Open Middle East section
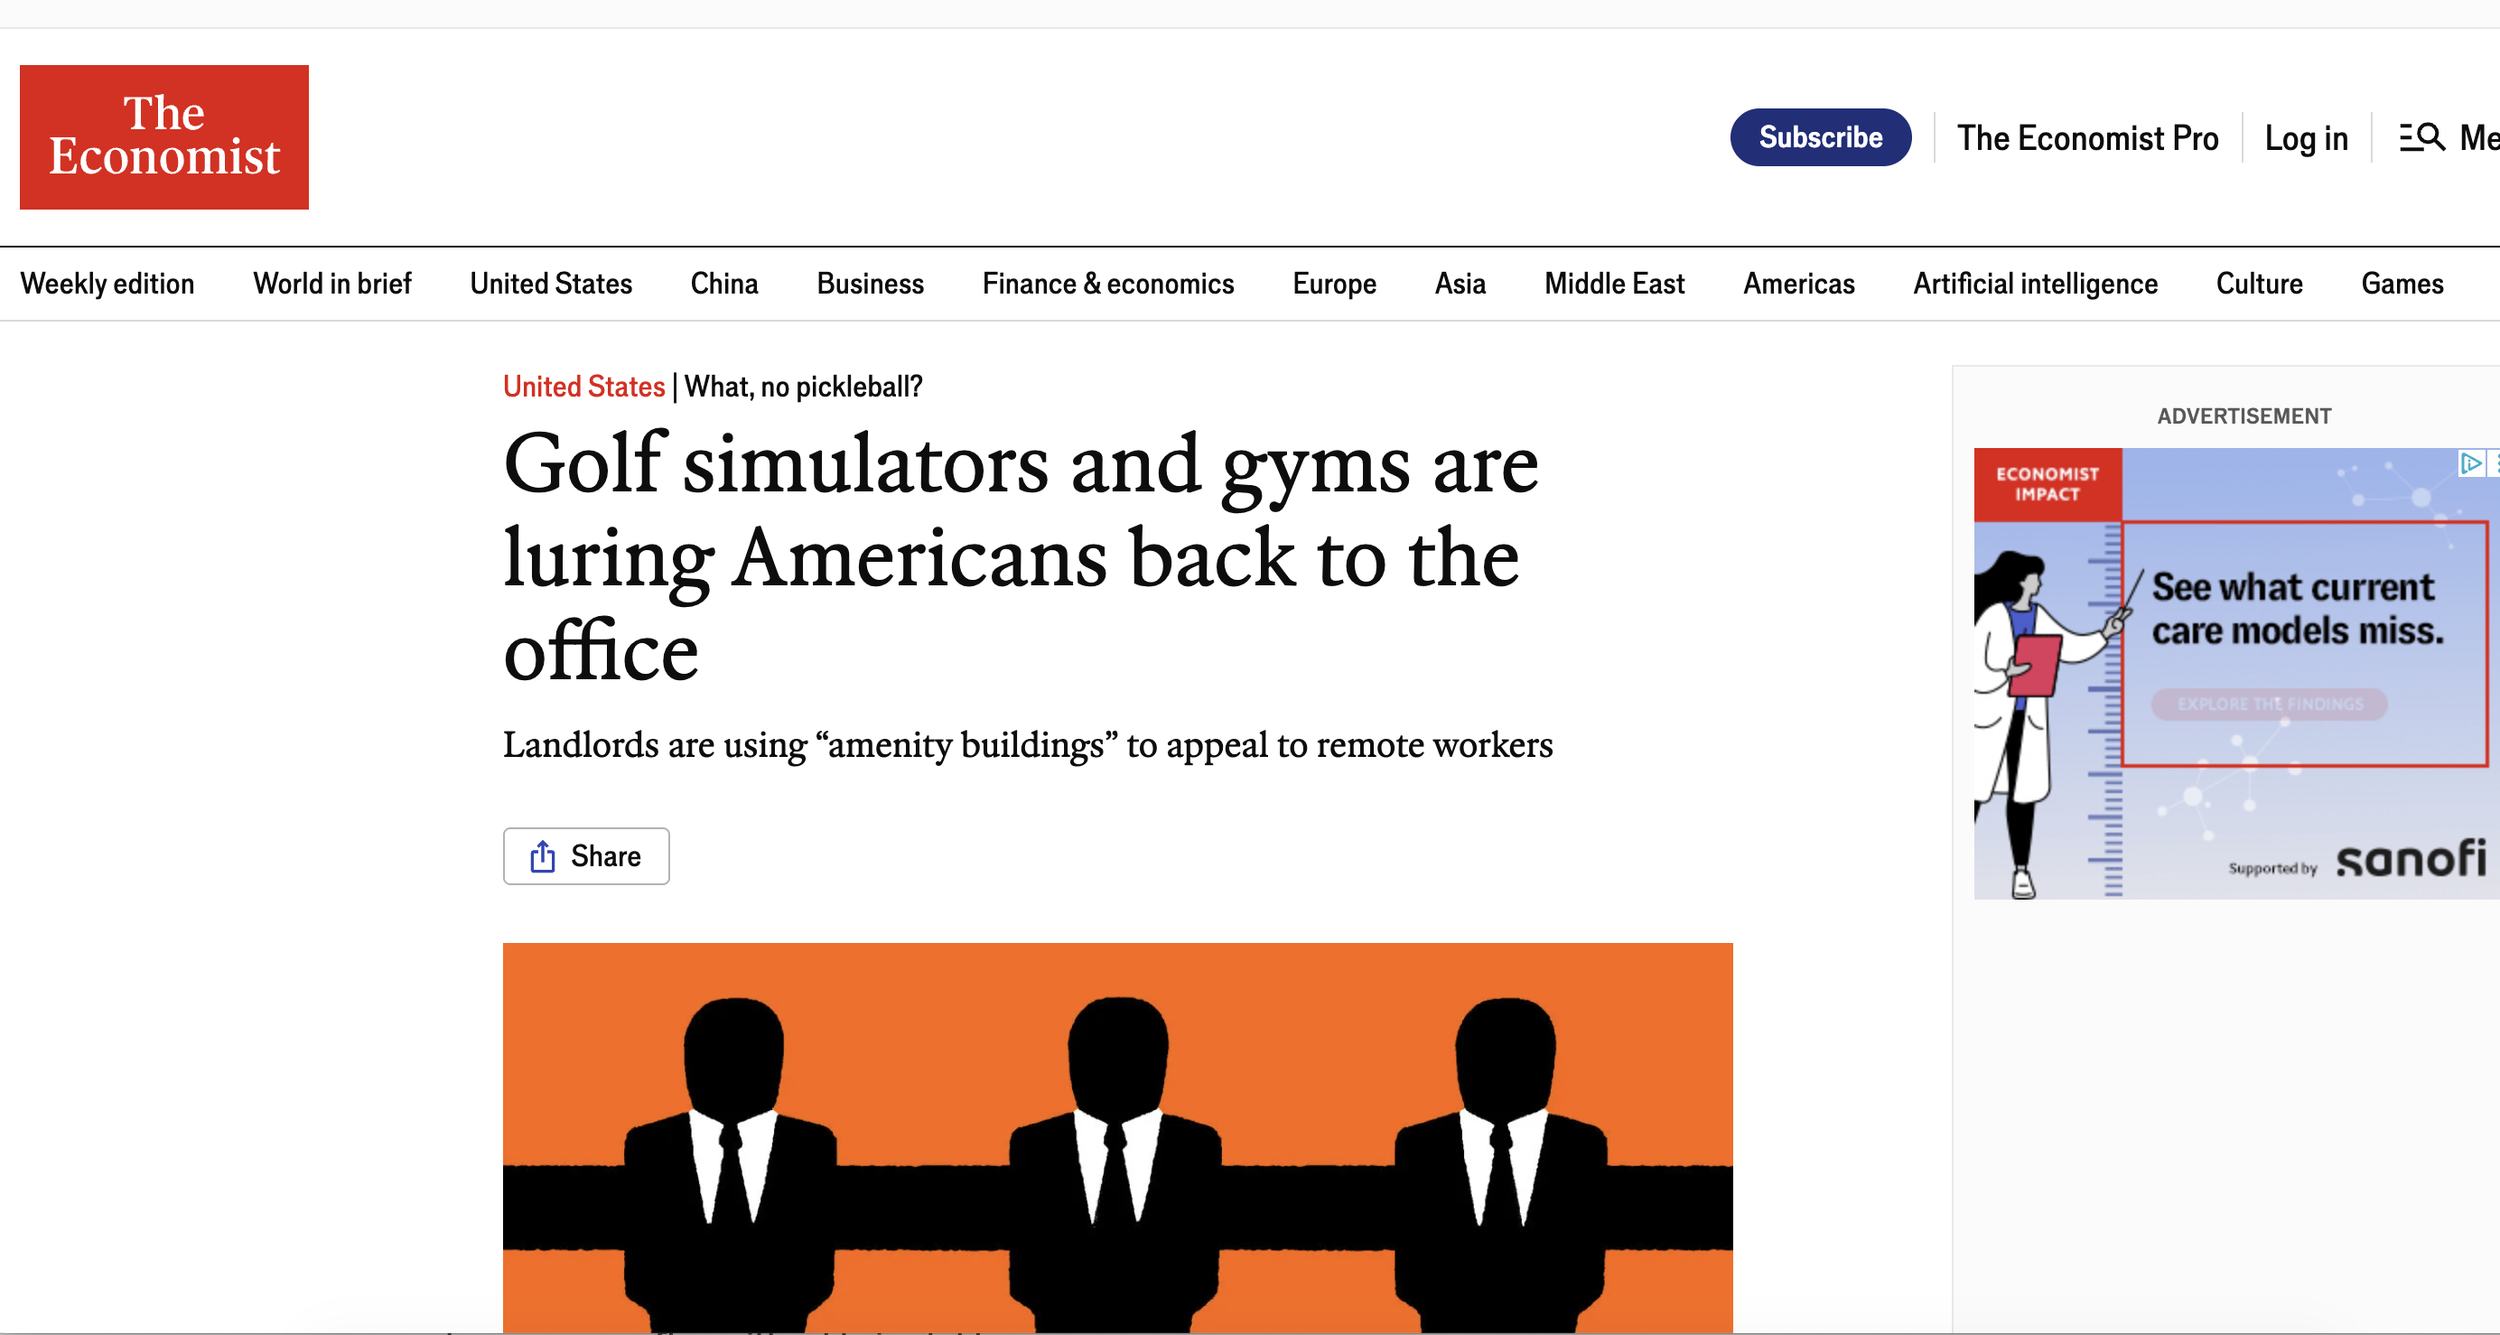Screen dimensions: 2500x1335 [x=1614, y=284]
